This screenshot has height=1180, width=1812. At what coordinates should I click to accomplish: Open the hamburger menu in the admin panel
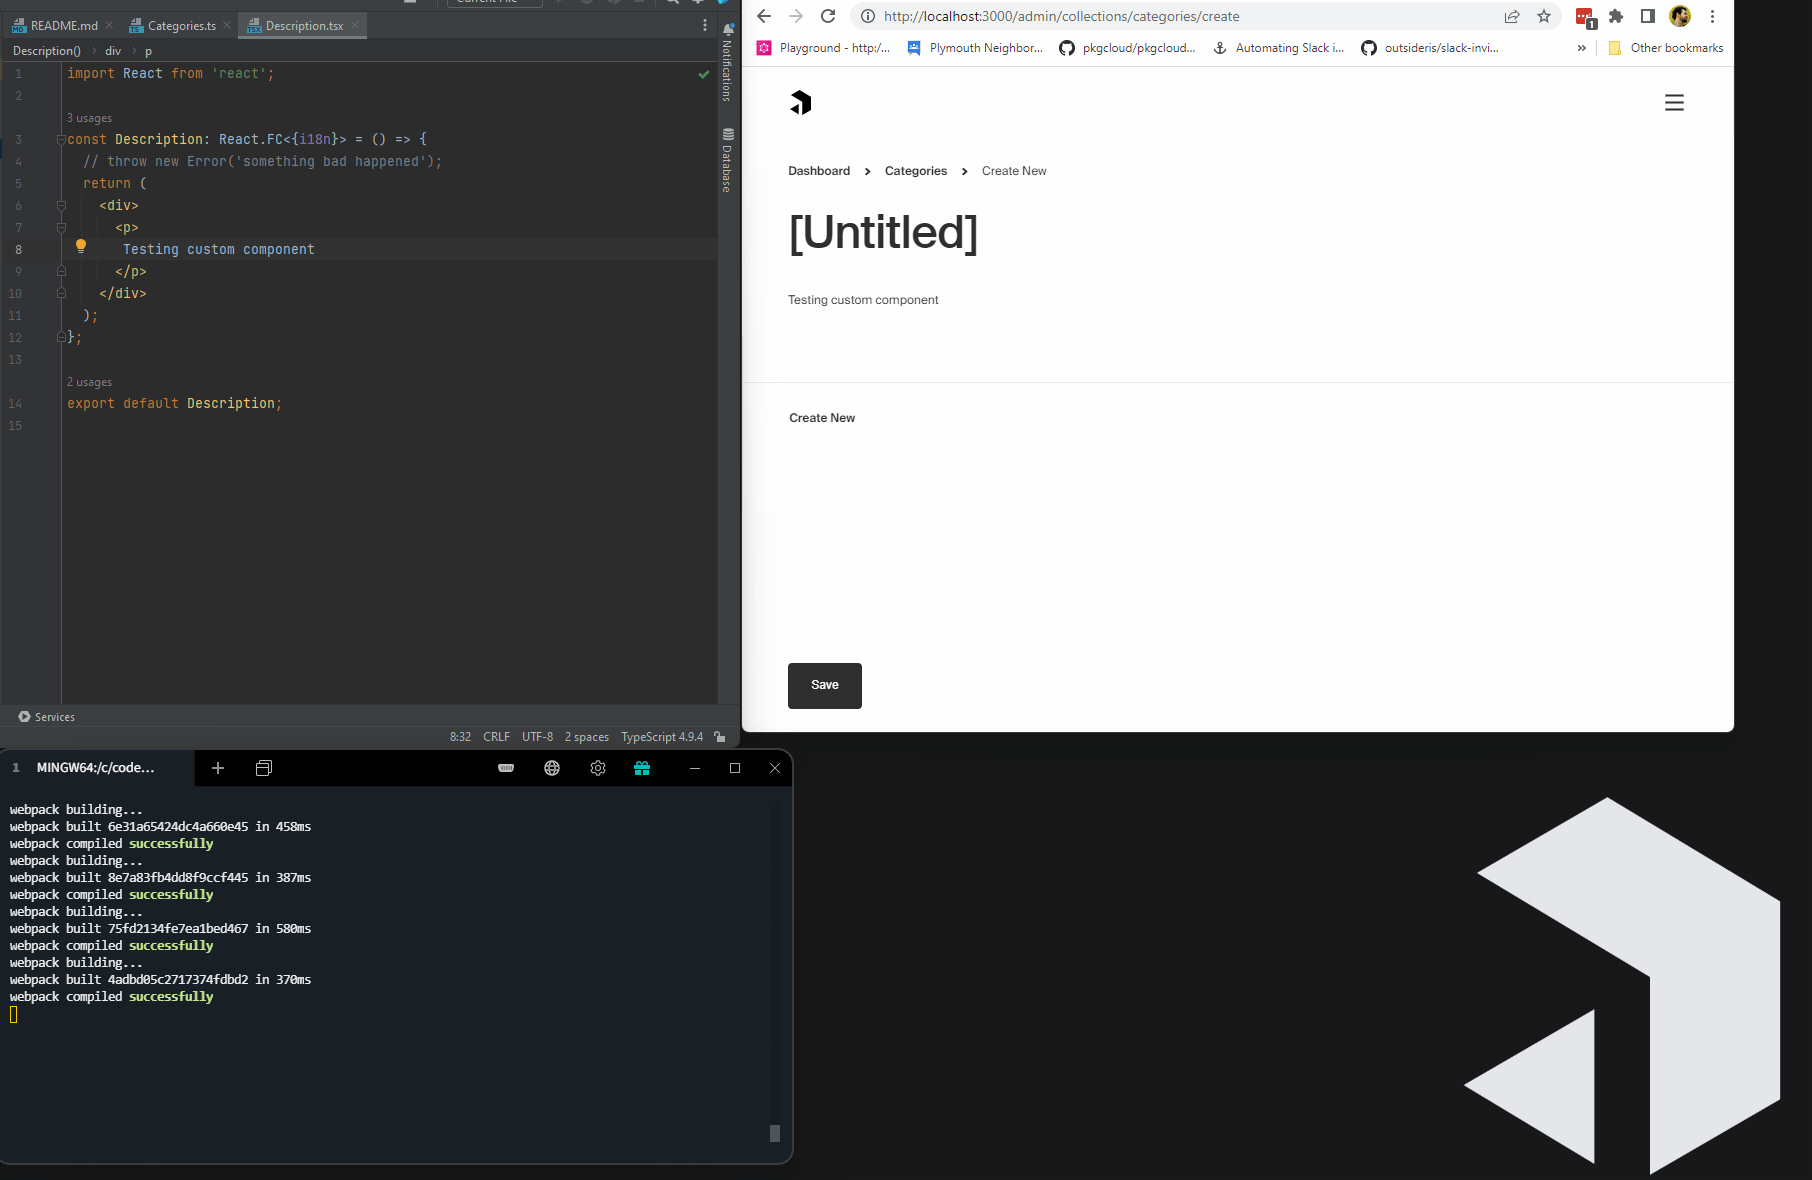coord(1674,102)
